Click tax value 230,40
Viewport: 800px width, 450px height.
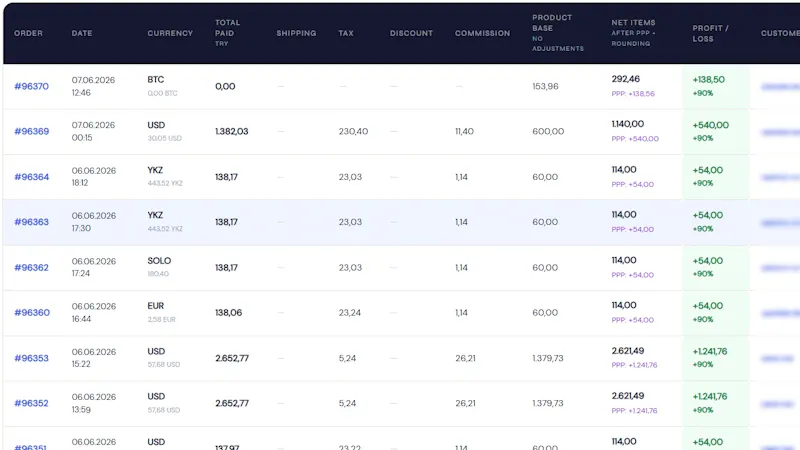click(x=353, y=131)
